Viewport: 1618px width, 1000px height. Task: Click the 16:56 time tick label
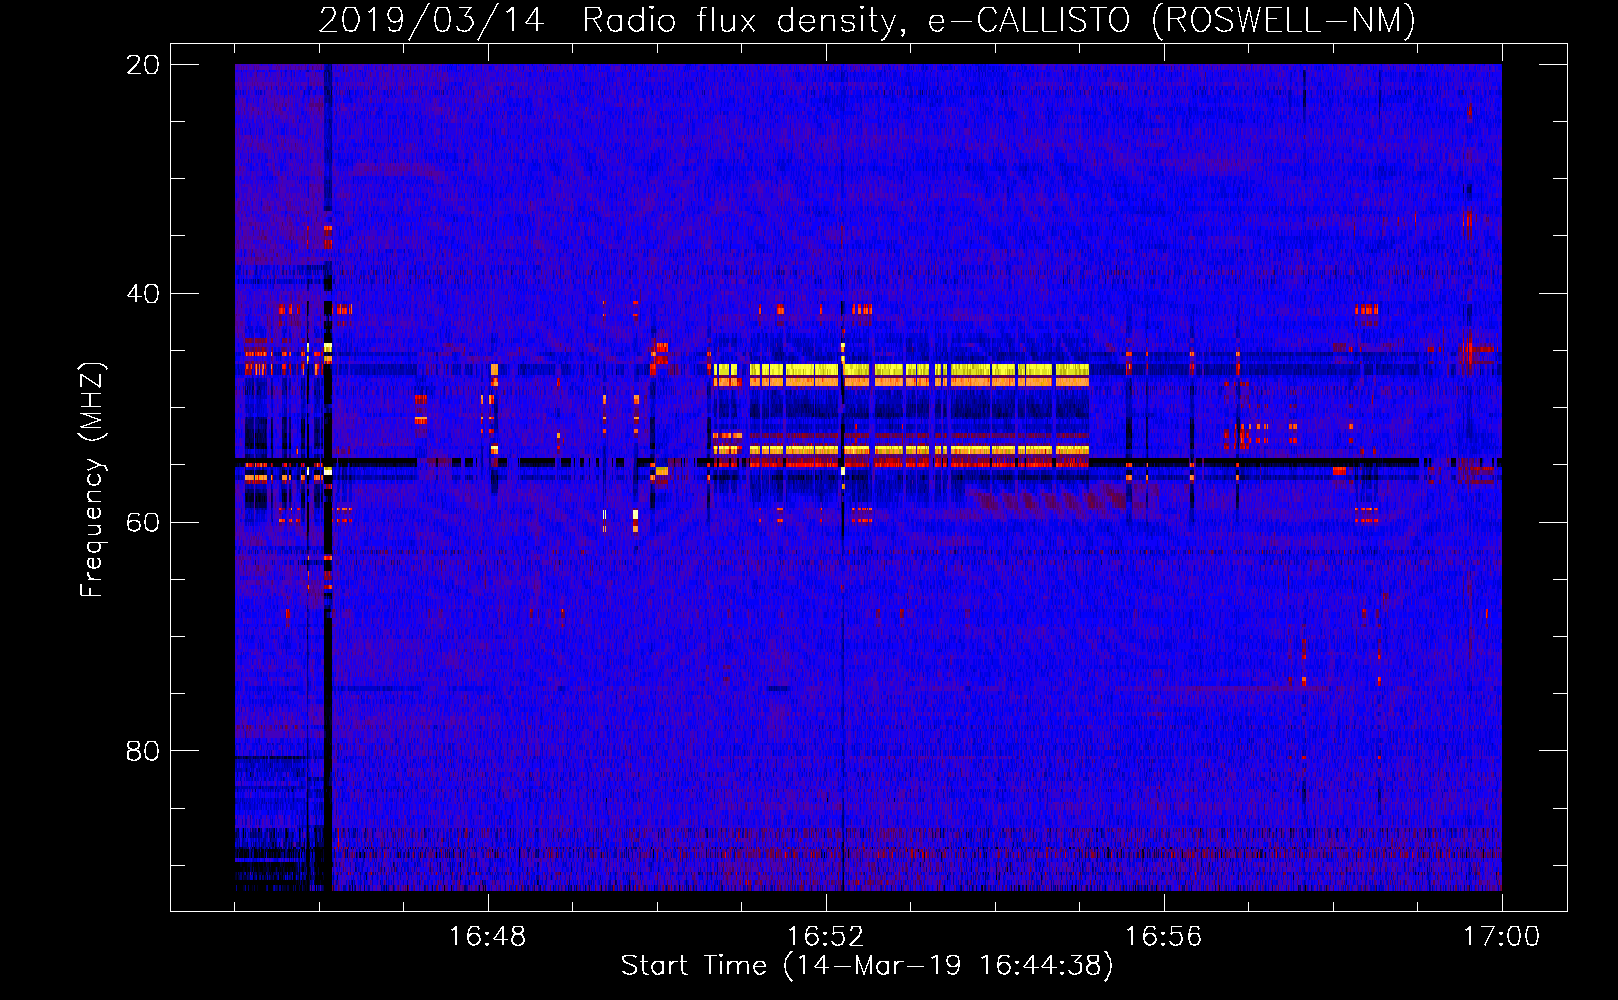pyautogui.click(x=1163, y=936)
